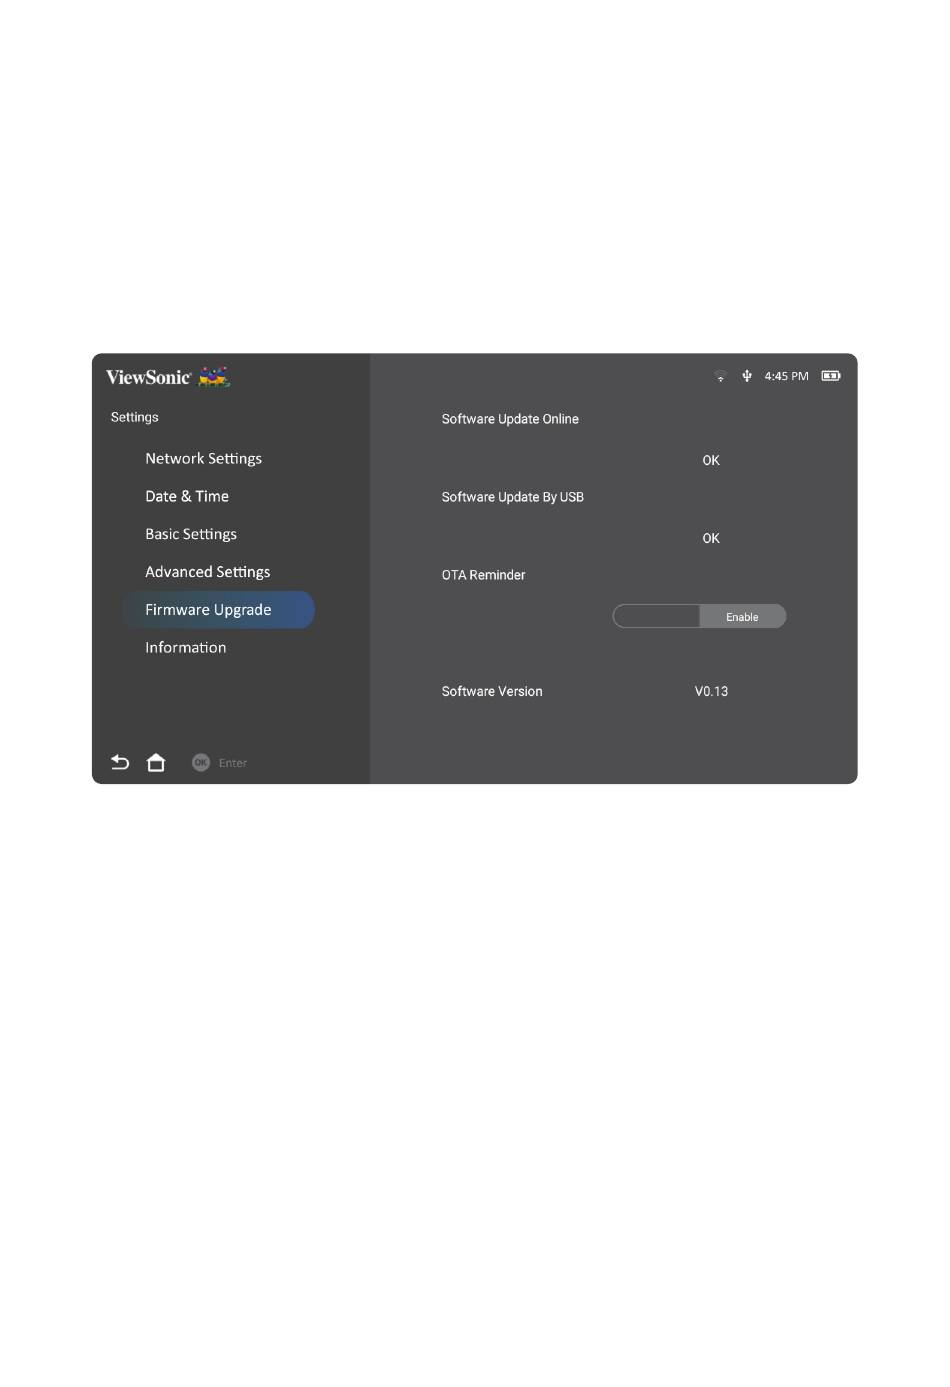Image resolution: width=950 pixels, height=1387 pixels.
Task: Click the round OK Enter icon
Action: tap(201, 762)
